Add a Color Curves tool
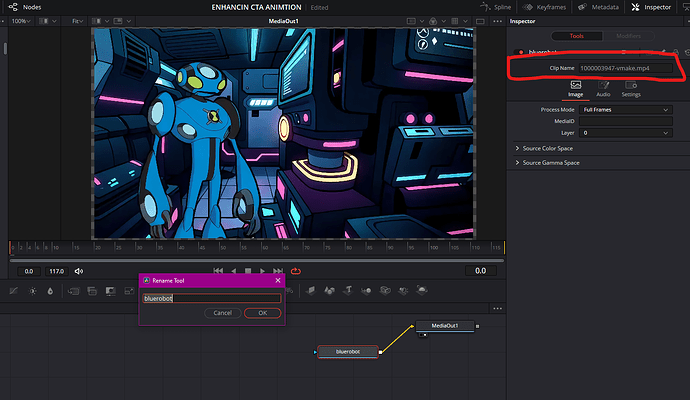Viewport: 690px width, 400px height. 14,291
